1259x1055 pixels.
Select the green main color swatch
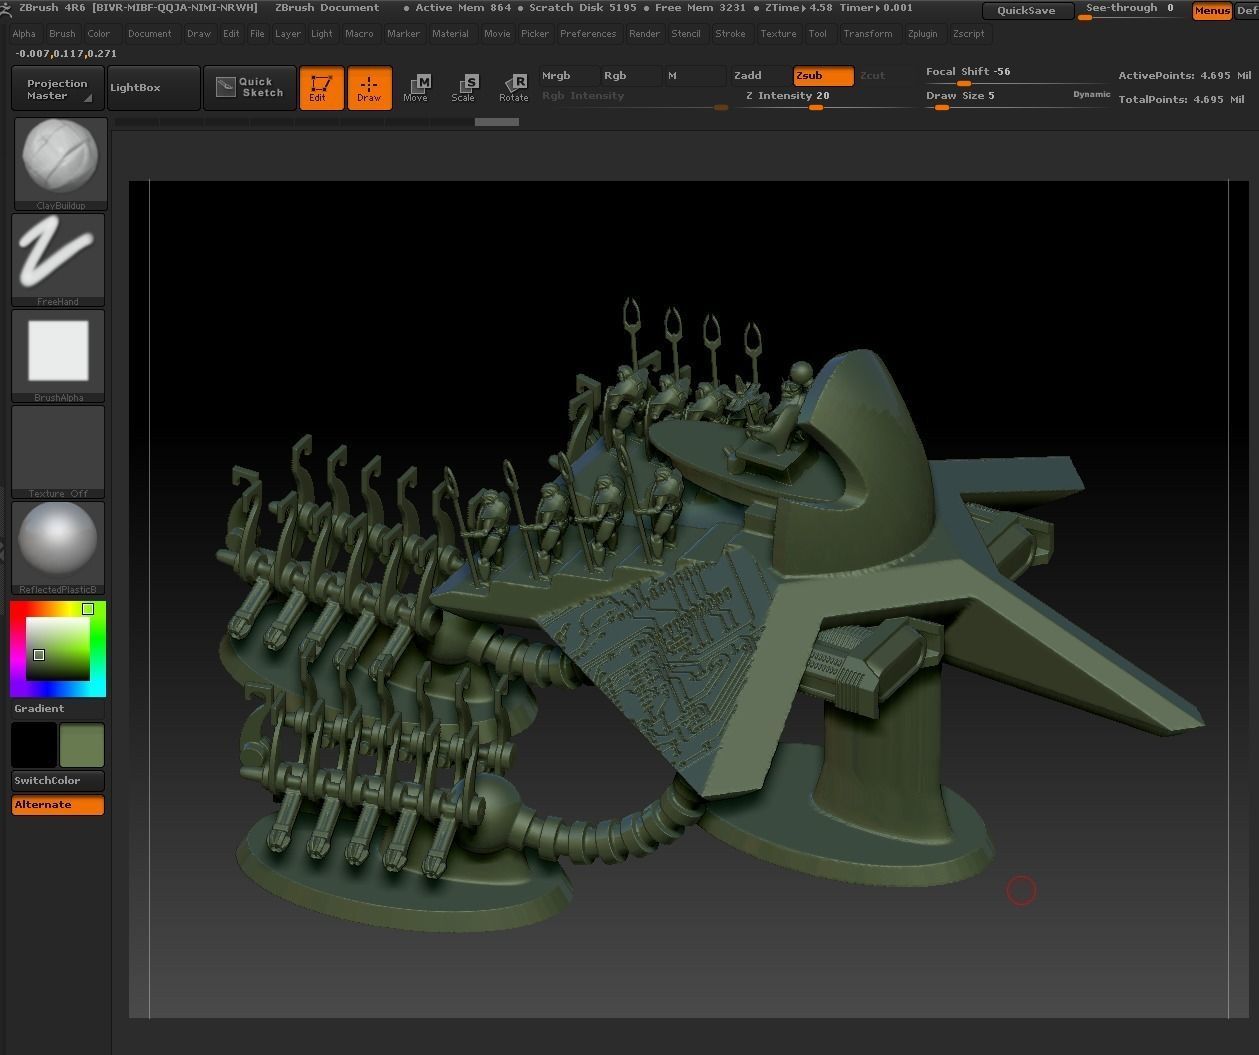coord(82,746)
